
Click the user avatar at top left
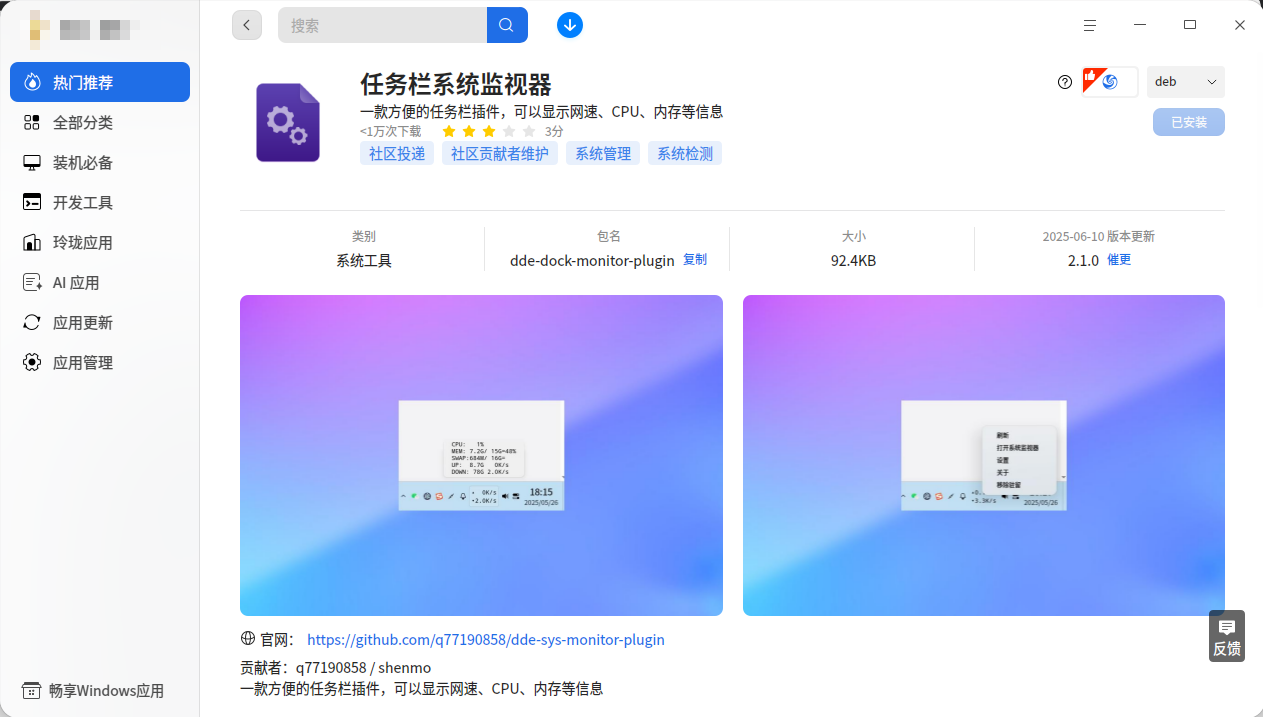click(x=38, y=30)
